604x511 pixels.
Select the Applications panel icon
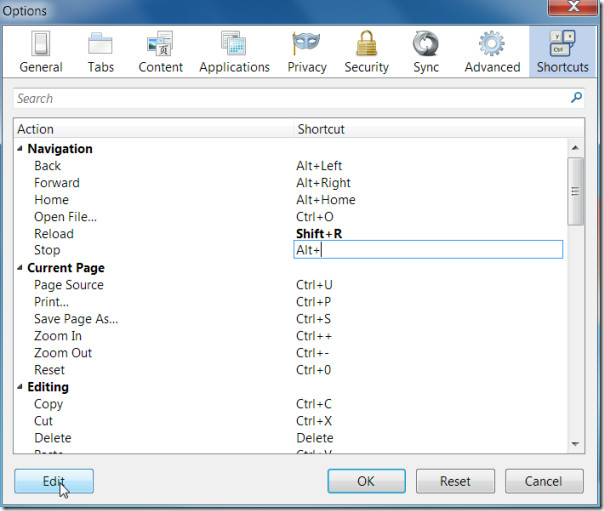click(234, 46)
